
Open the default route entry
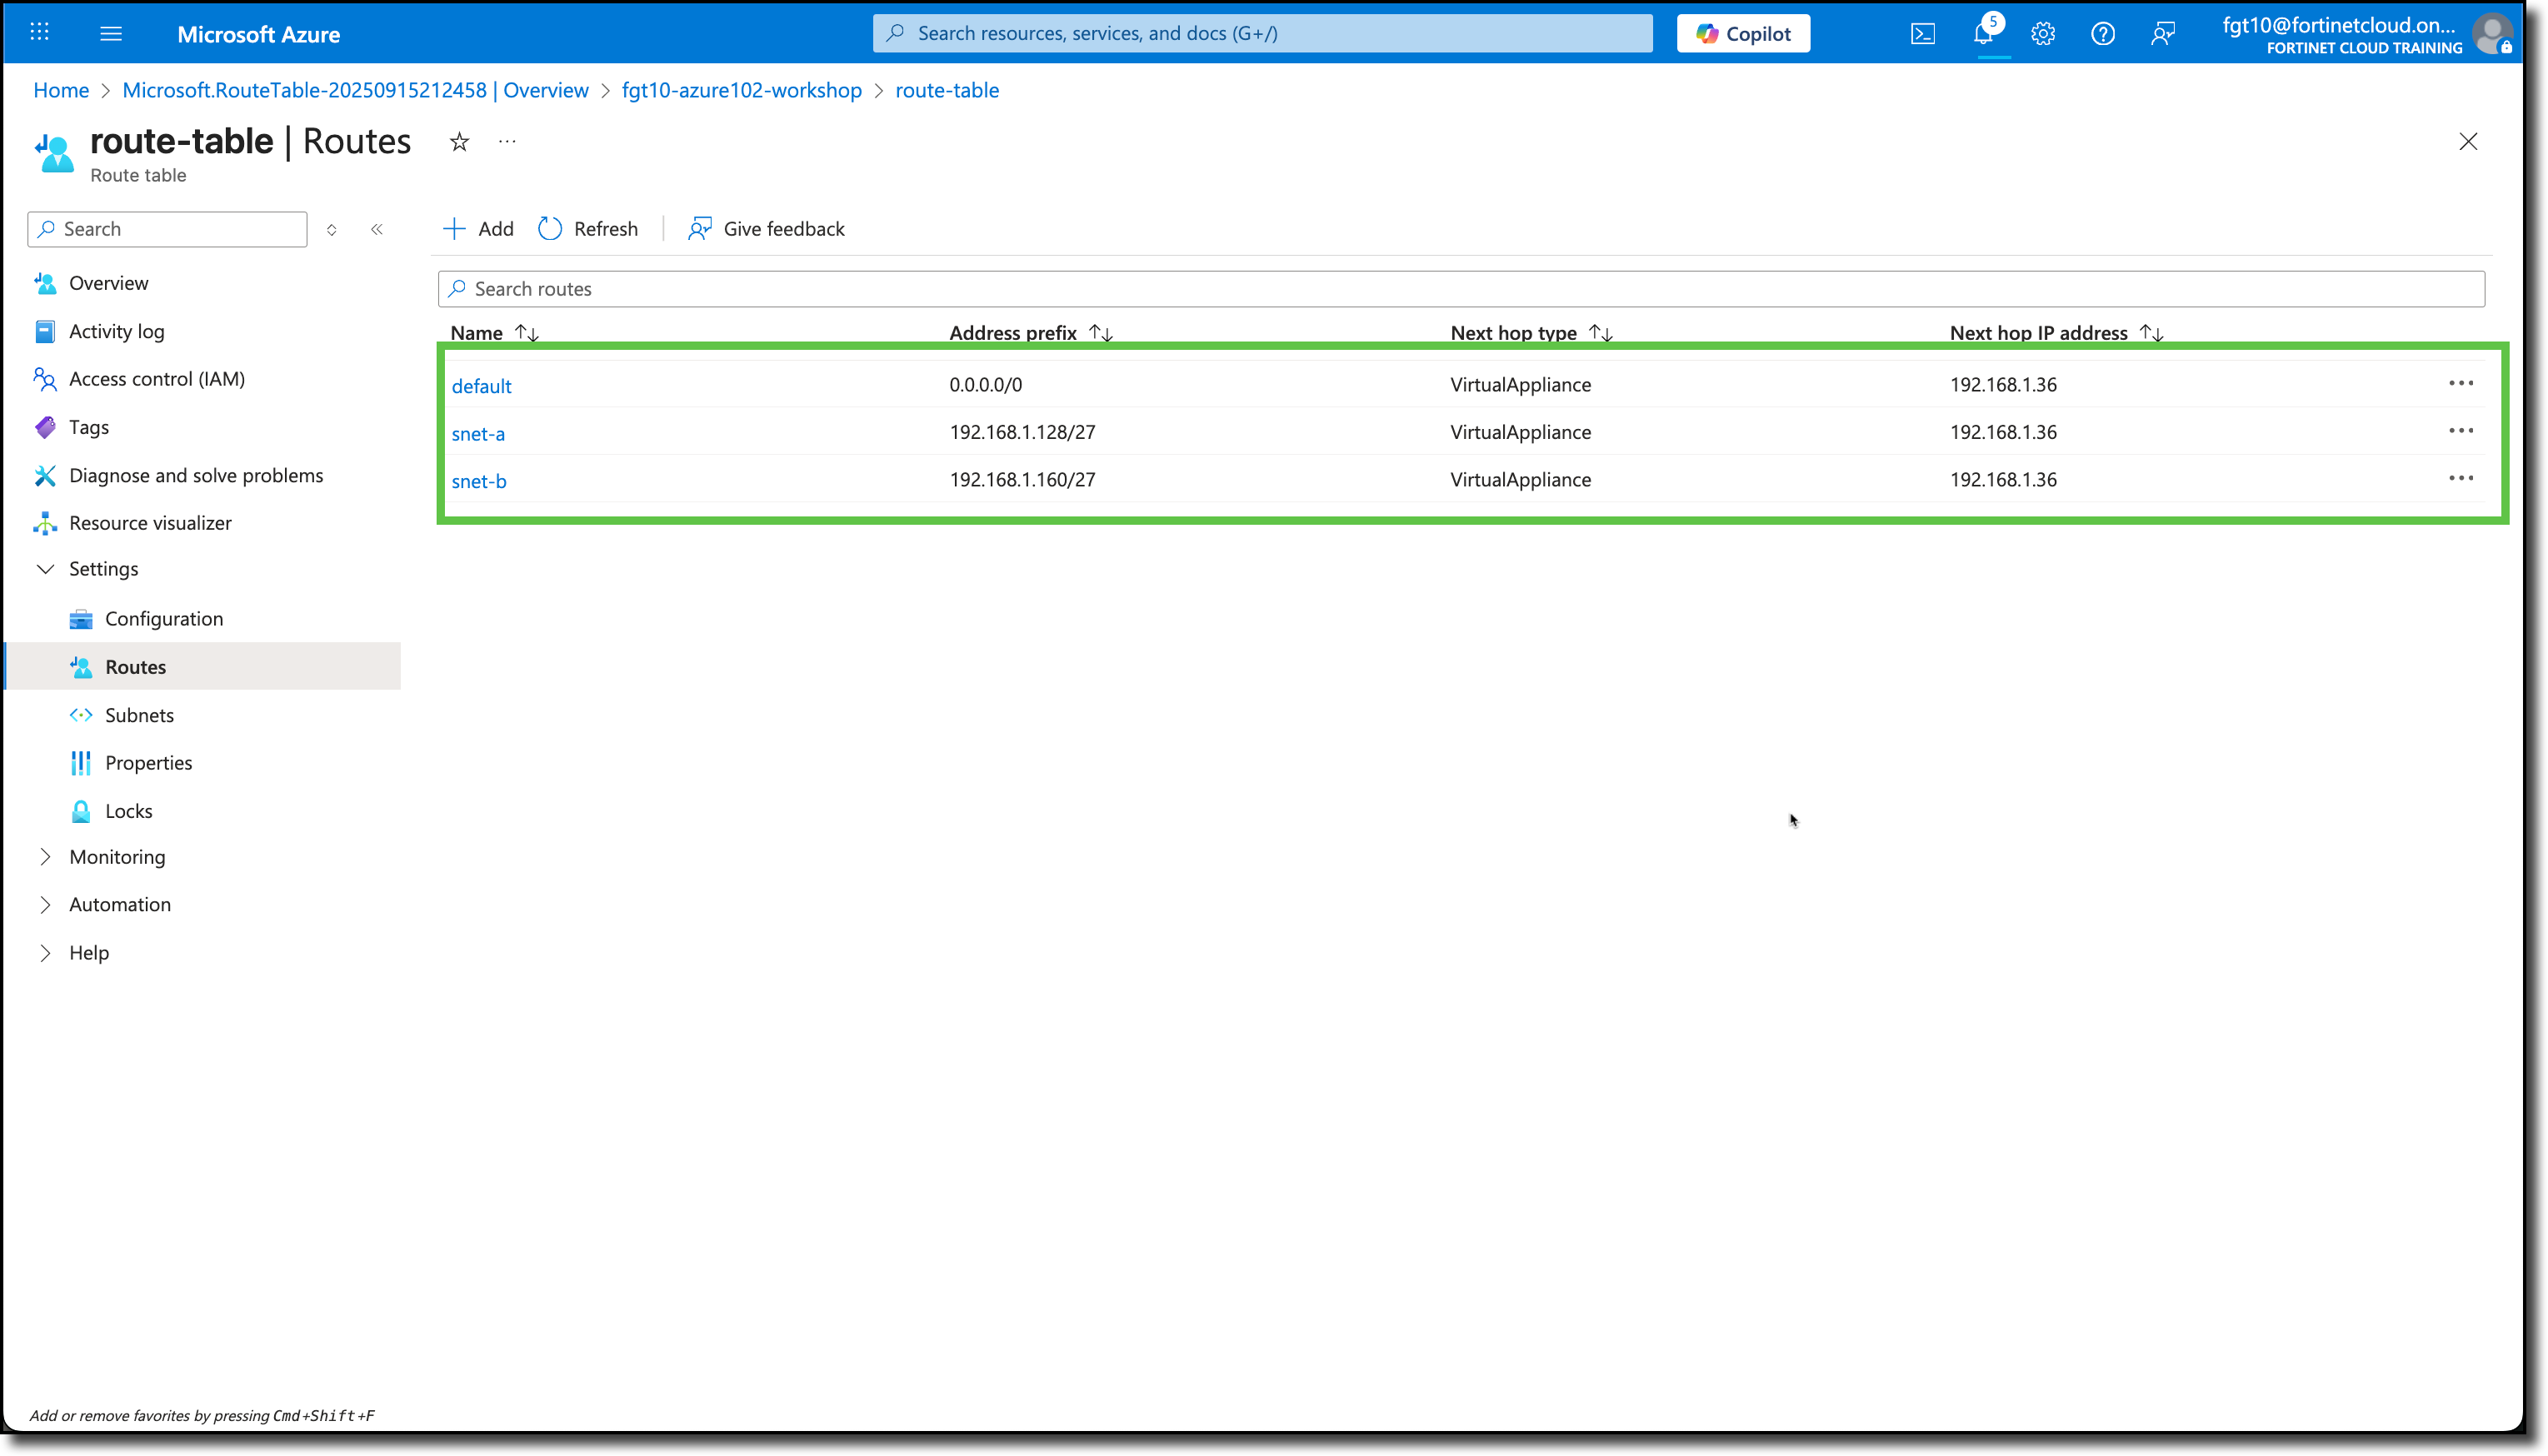[481, 385]
